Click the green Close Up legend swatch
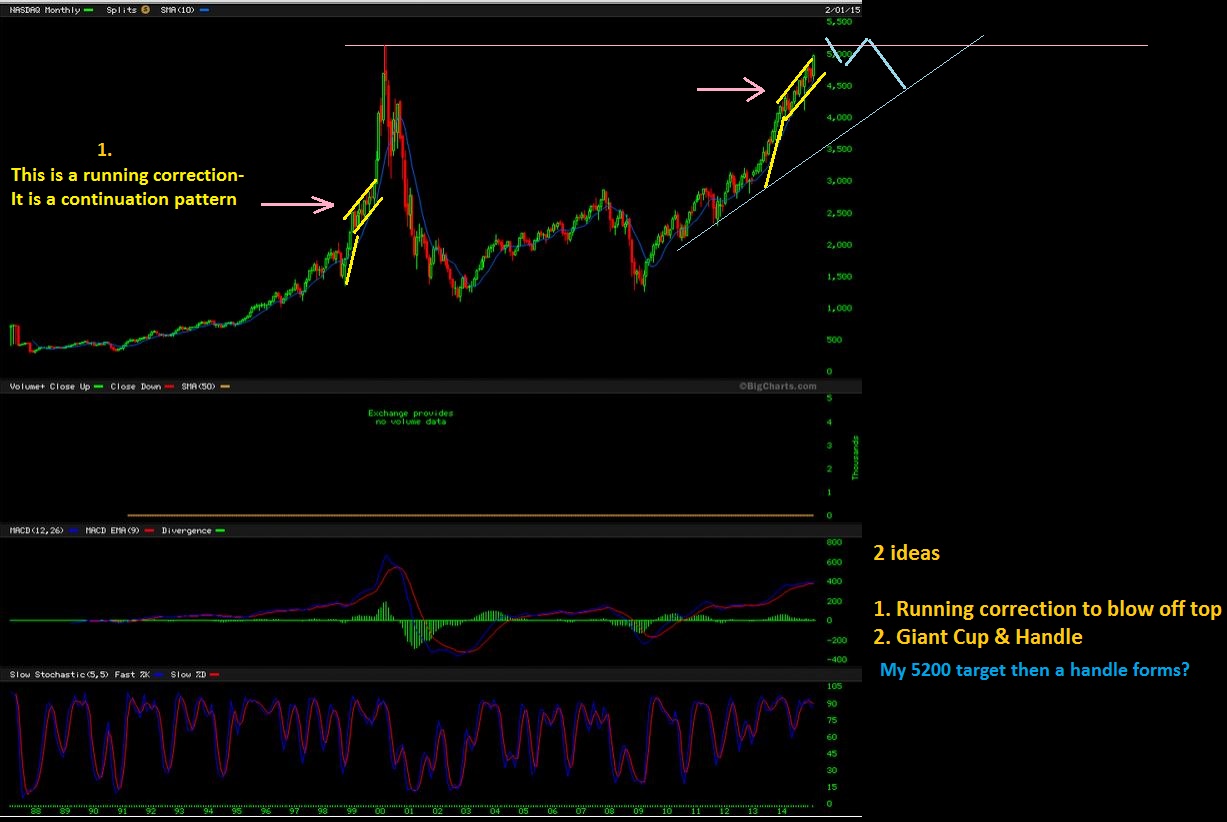The width and height of the screenshot is (1227, 822). (x=100, y=386)
